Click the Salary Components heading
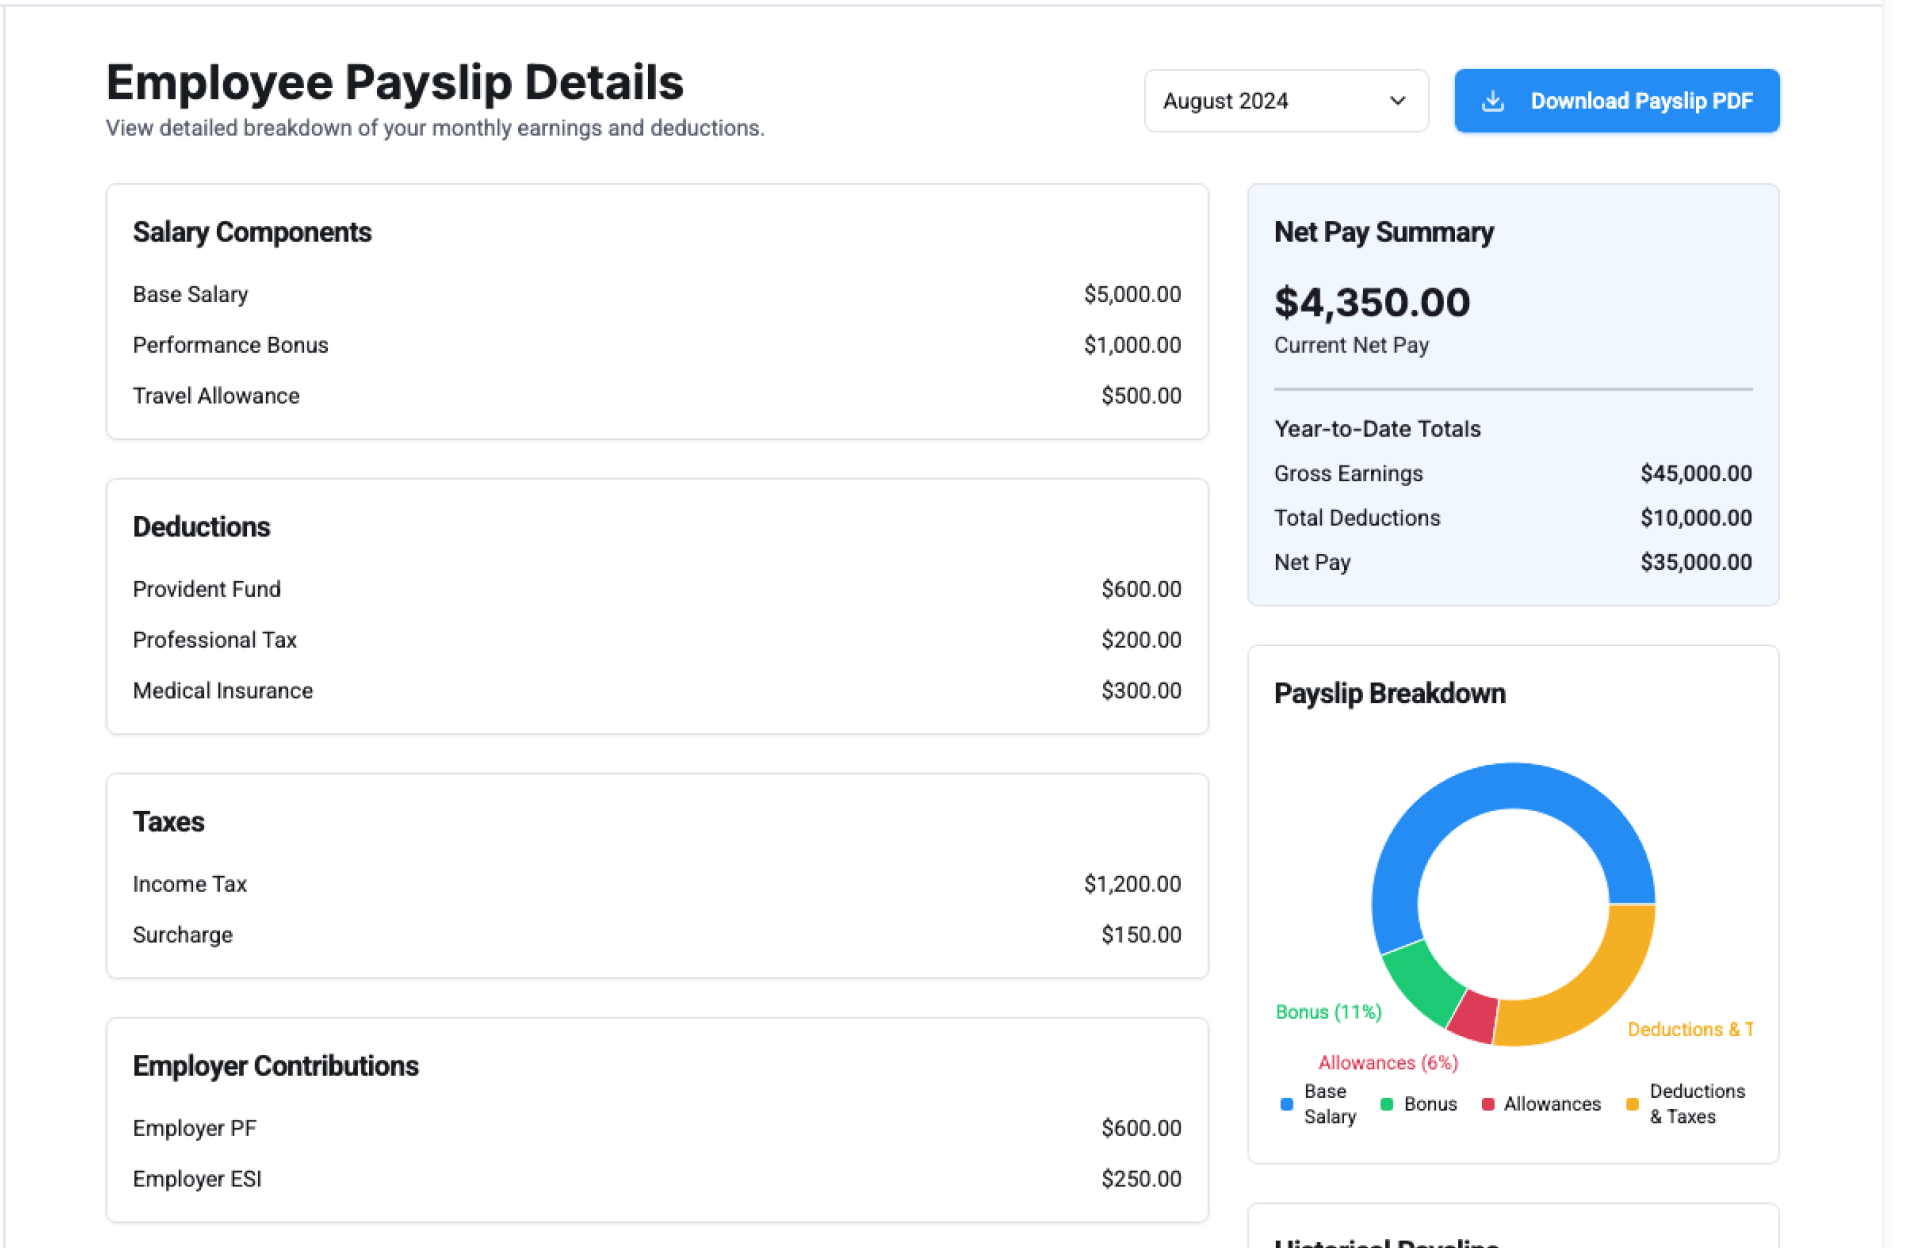The width and height of the screenshot is (1920, 1248). pyautogui.click(x=252, y=232)
